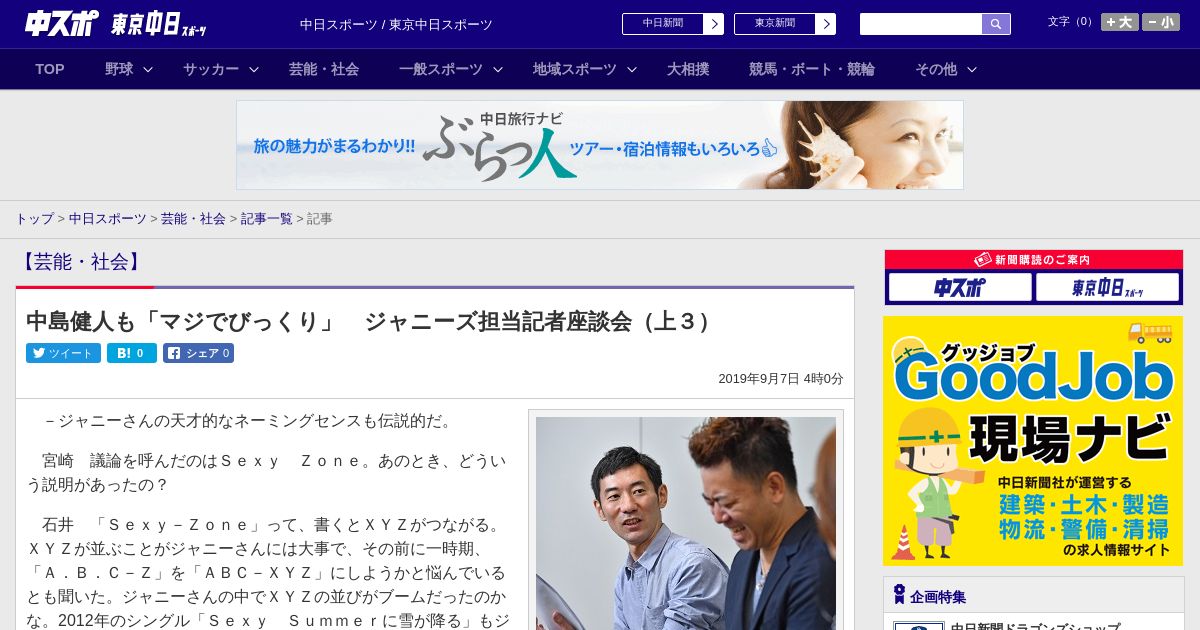
Task: Share article via Twitter ツイート button
Action: [63, 353]
